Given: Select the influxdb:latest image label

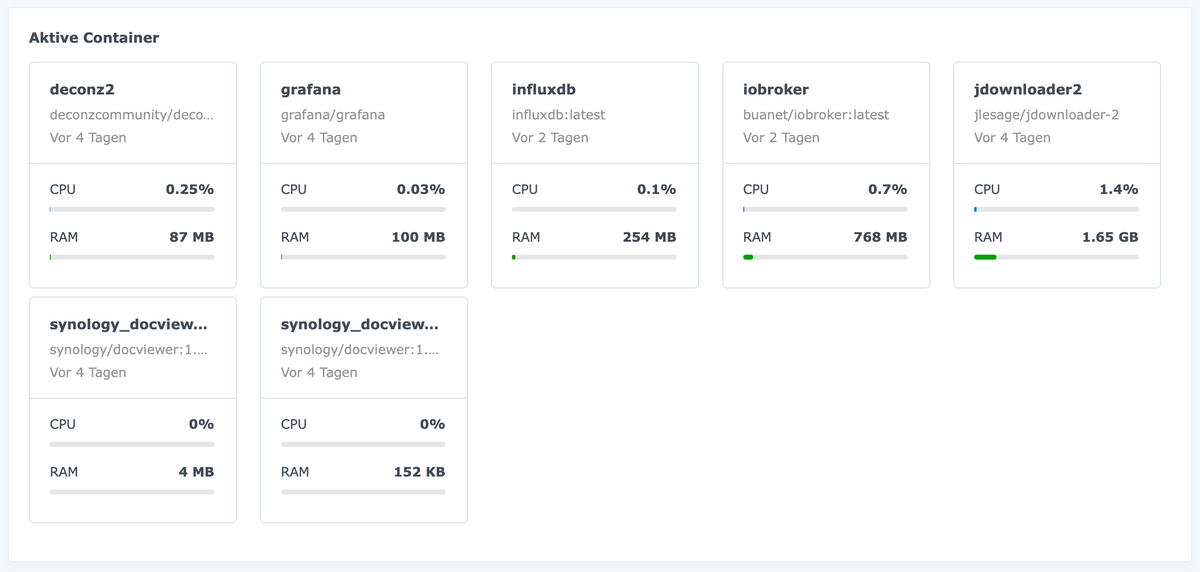Looking at the screenshot, I should pos(559,115).
